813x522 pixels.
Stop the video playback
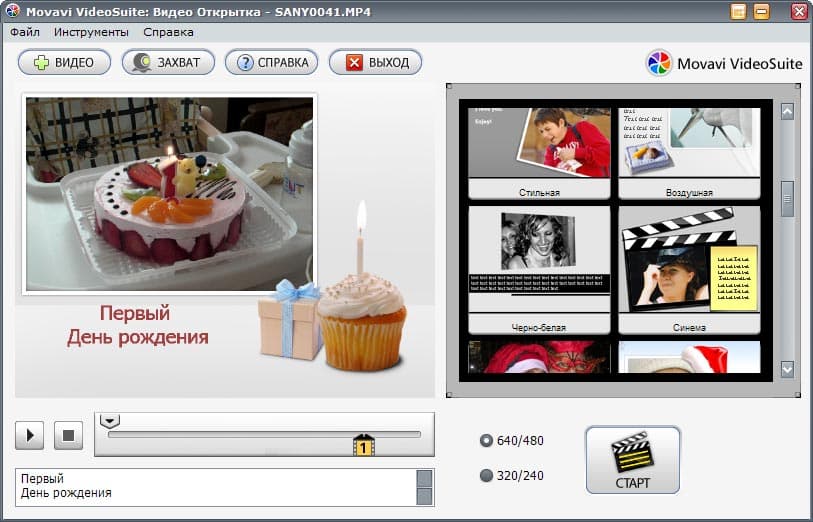(68, 435)
